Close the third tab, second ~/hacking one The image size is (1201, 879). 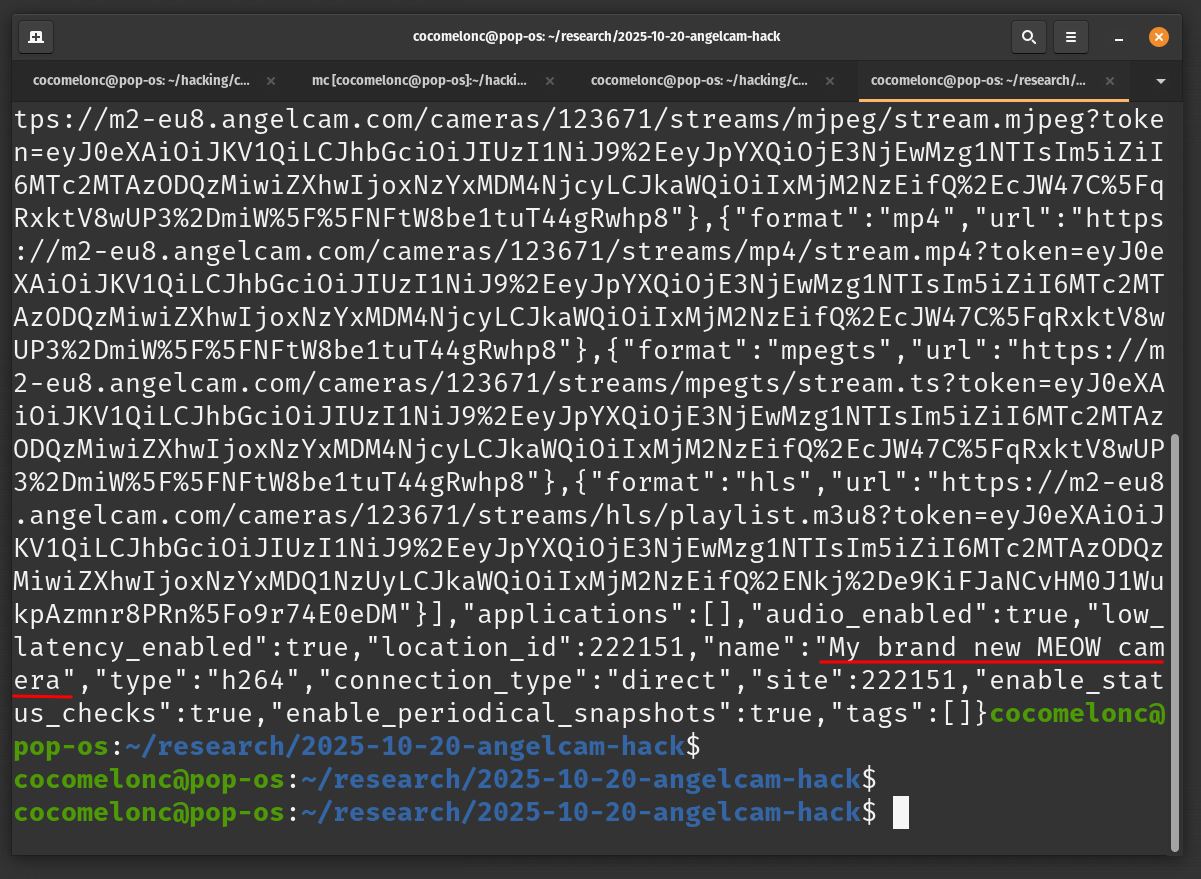(830, 80)
